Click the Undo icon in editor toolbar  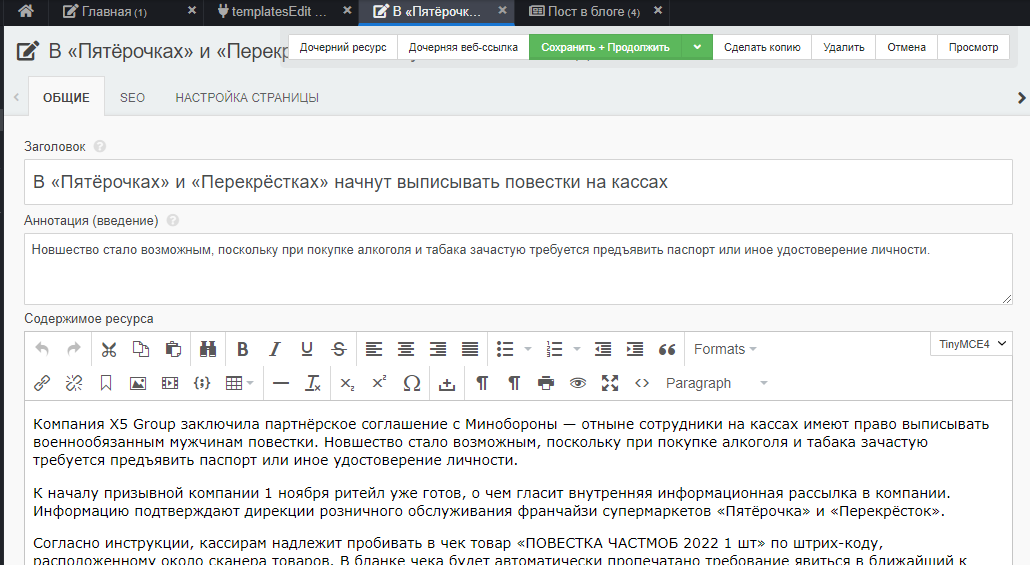[x=42, y=349]
